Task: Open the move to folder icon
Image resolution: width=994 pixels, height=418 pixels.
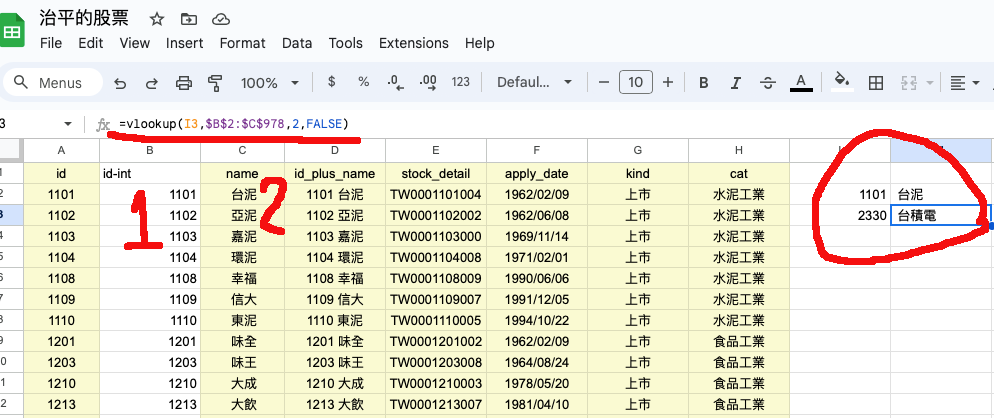Action: click(189, 19)
